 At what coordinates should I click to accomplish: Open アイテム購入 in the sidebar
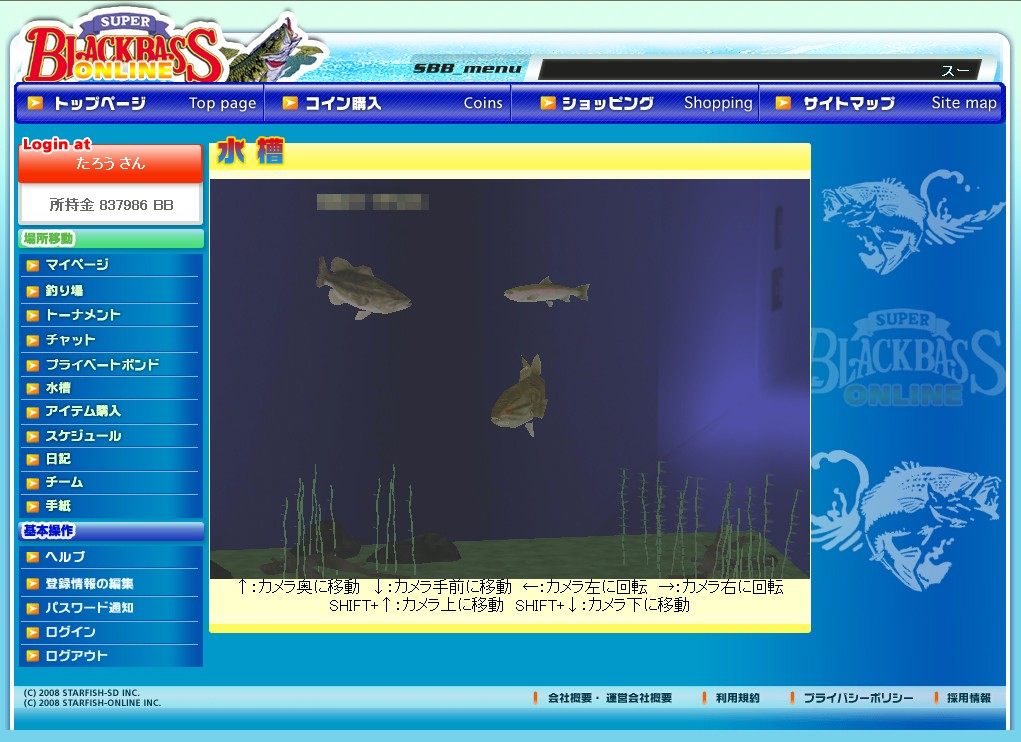pyautogui.click(x=83, y=411)
